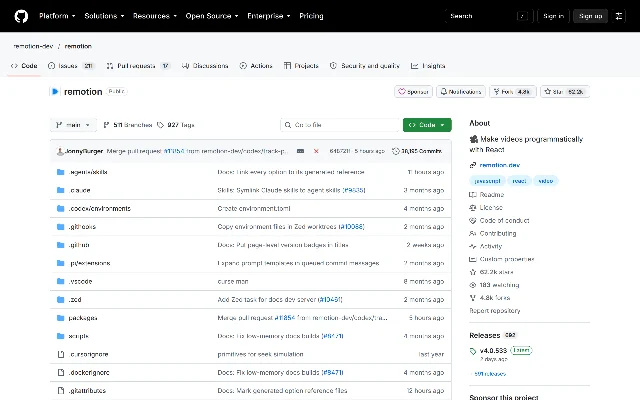The height and width of the screenshot is (400, 640).
Task: Open the .dockerignore file icon
Action: click(x=61, y=372)
